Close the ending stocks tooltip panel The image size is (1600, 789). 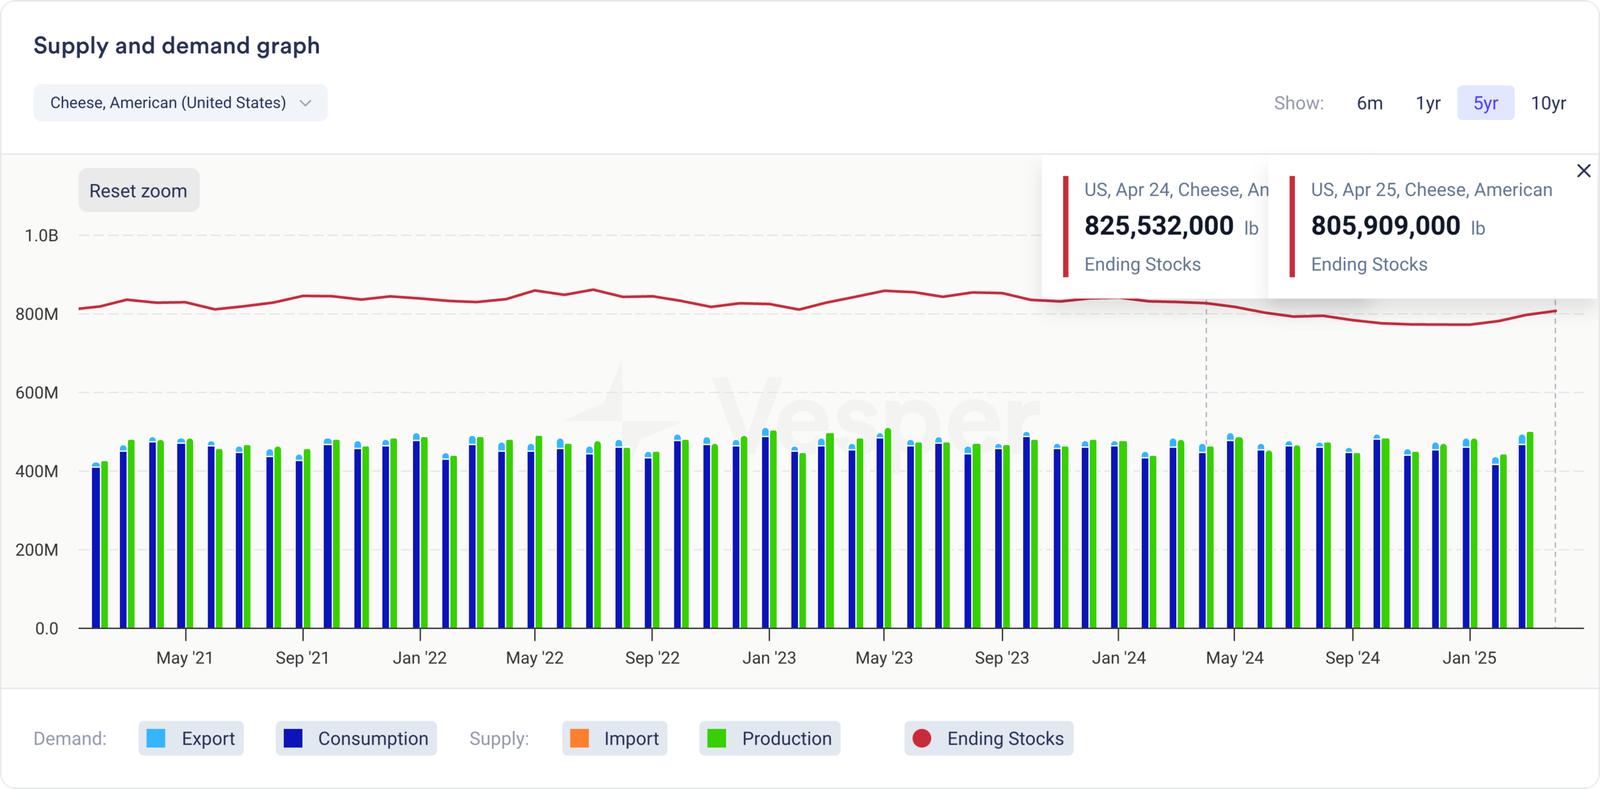coord(1583,171)
